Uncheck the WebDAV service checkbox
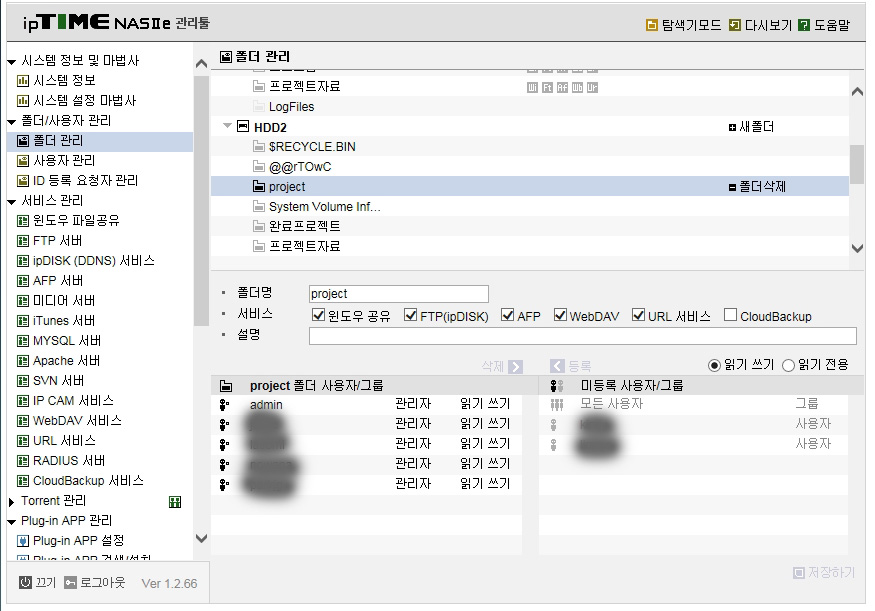875x611 pixels. tap(560, 315)
